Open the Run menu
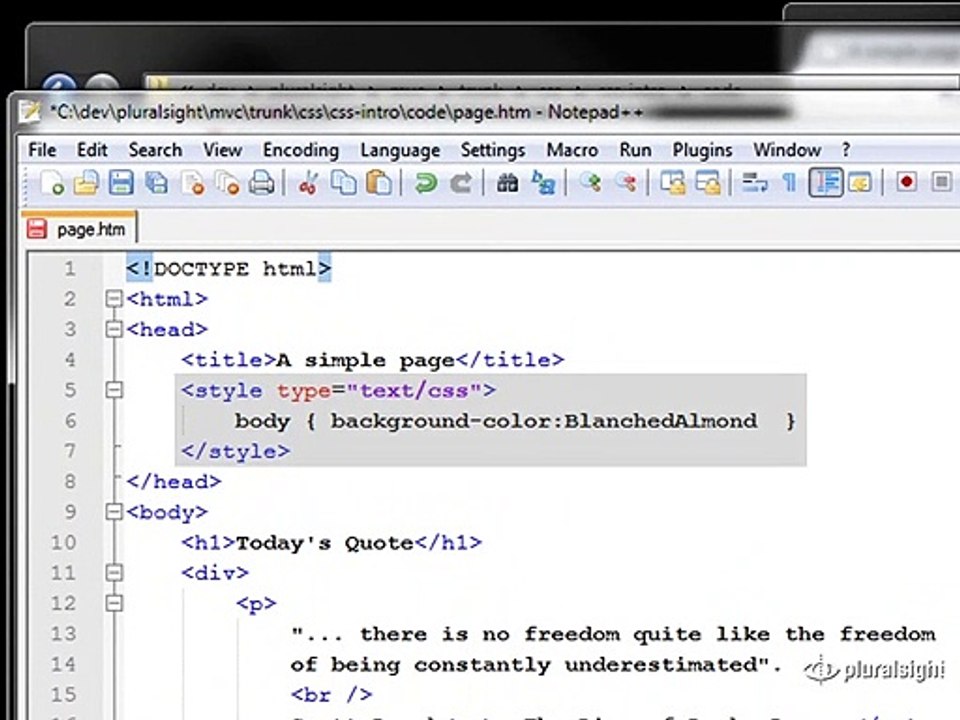This screenshot has width=960, height=720. (635, 150)
